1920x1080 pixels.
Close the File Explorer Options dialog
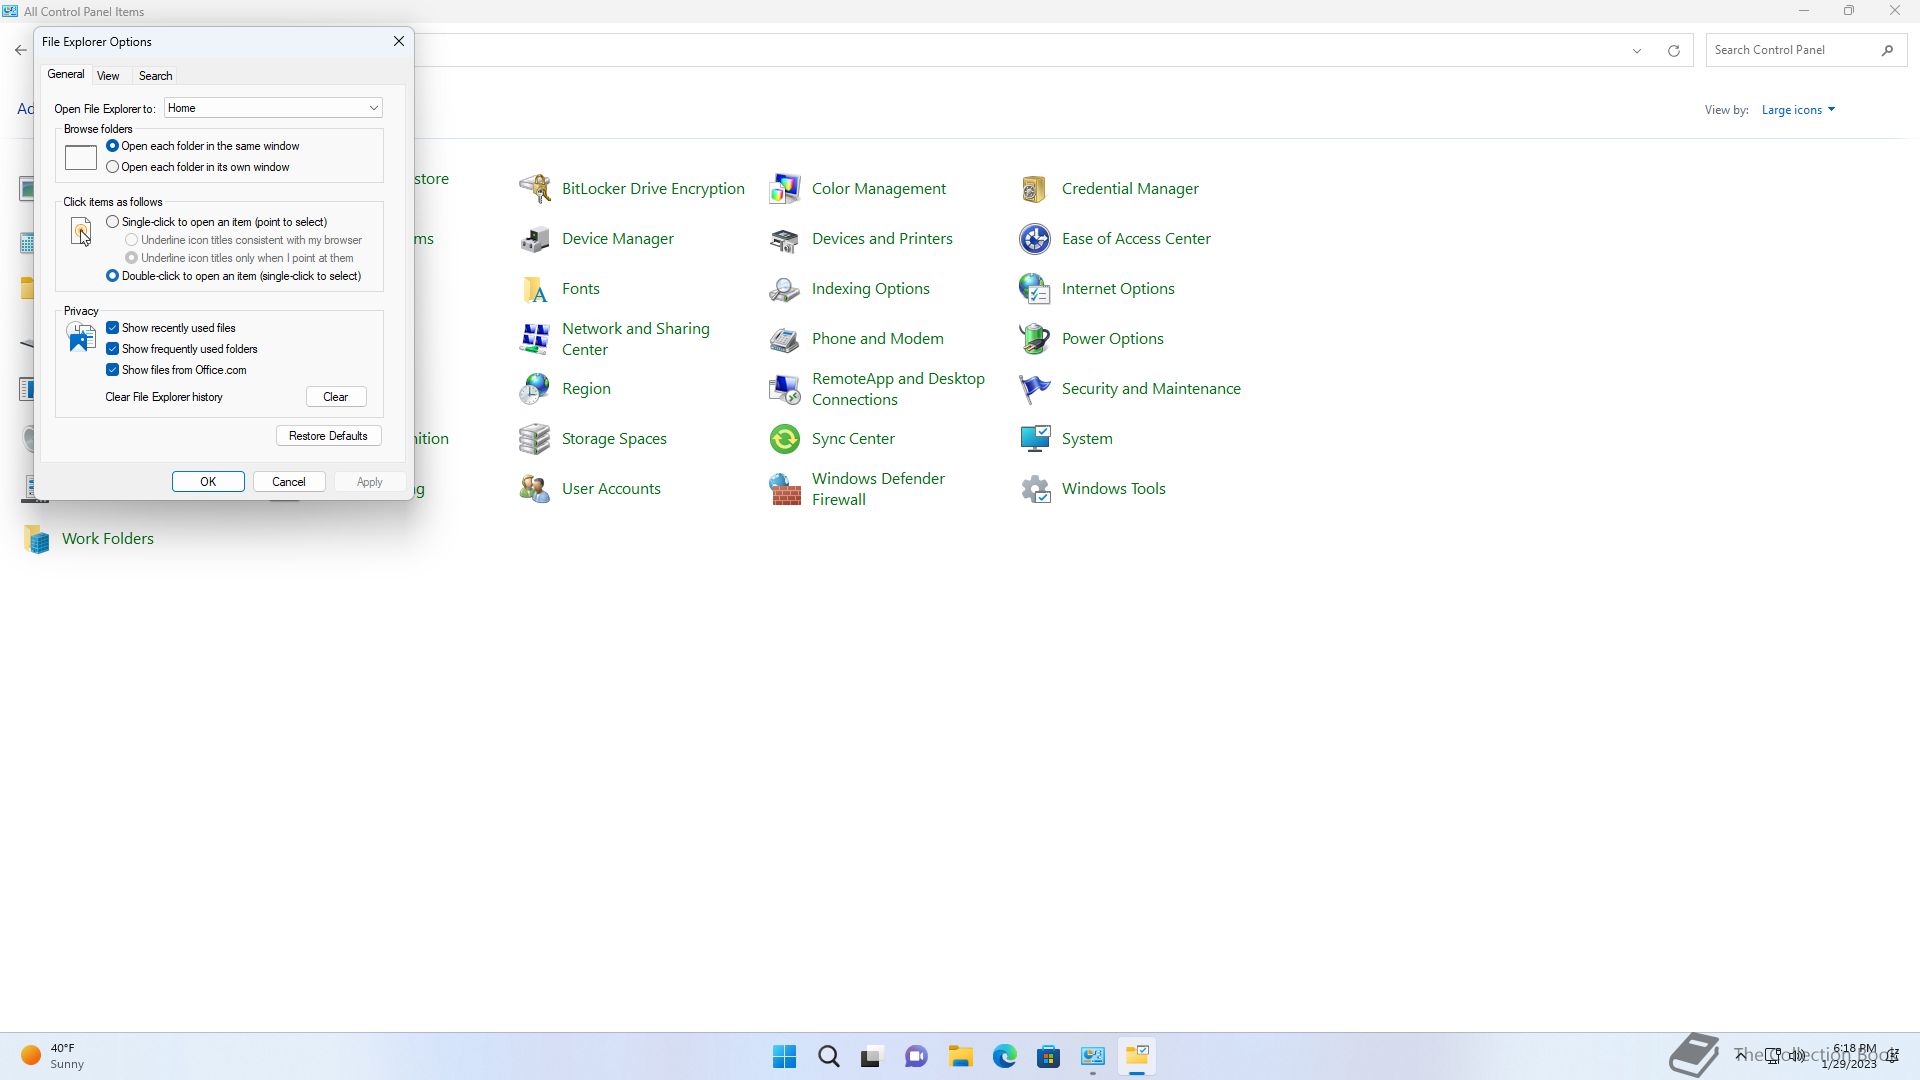399,41
